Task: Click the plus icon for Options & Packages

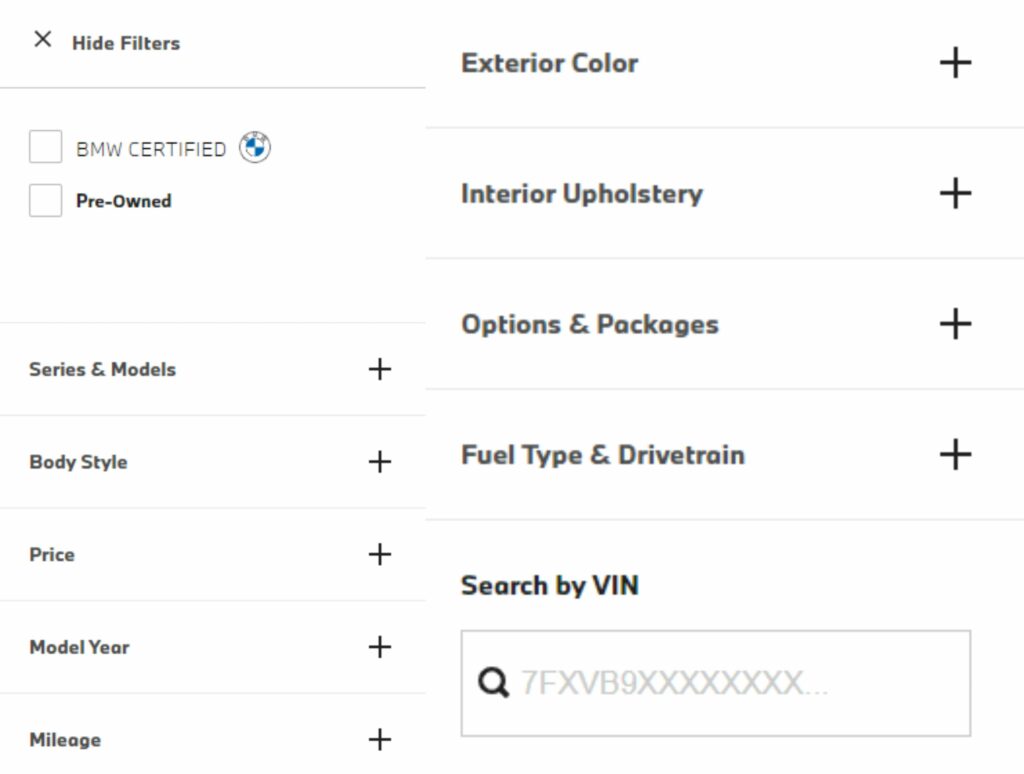Action: coord(956,324)
